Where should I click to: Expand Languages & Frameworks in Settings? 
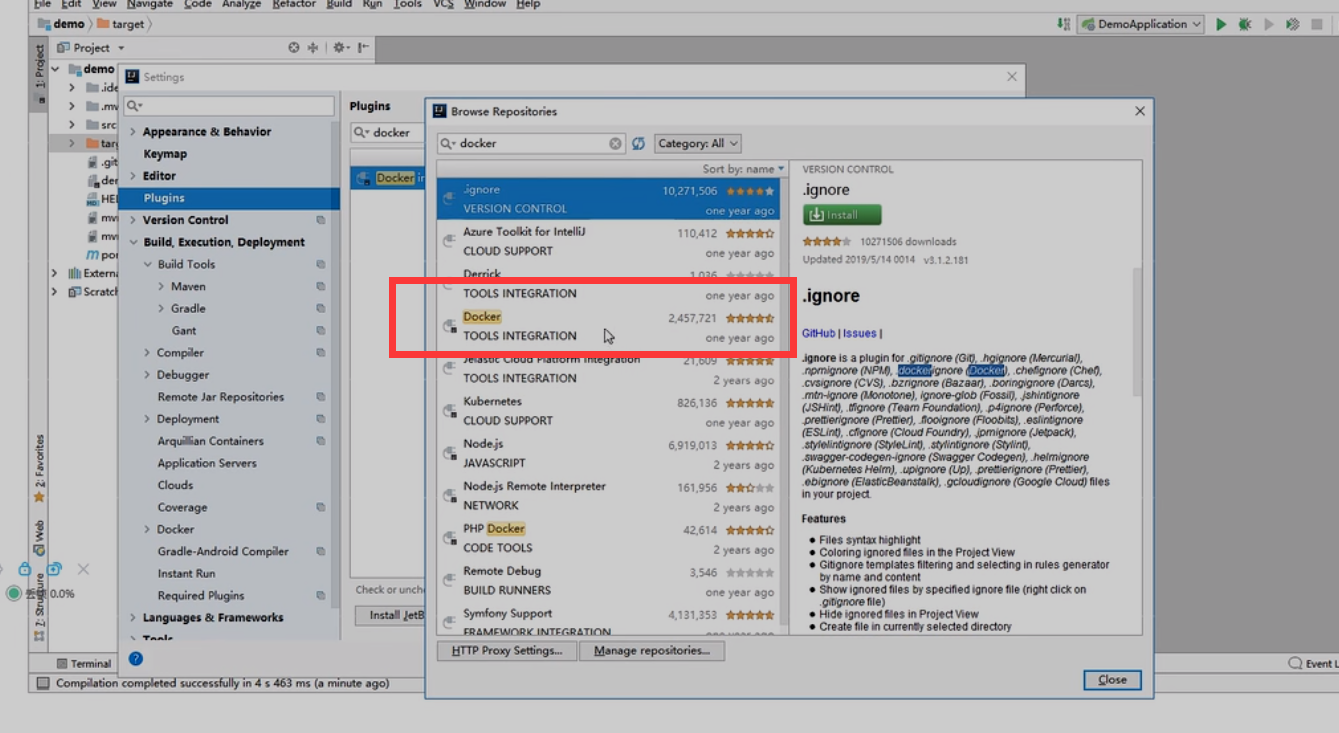pos(133,617)
